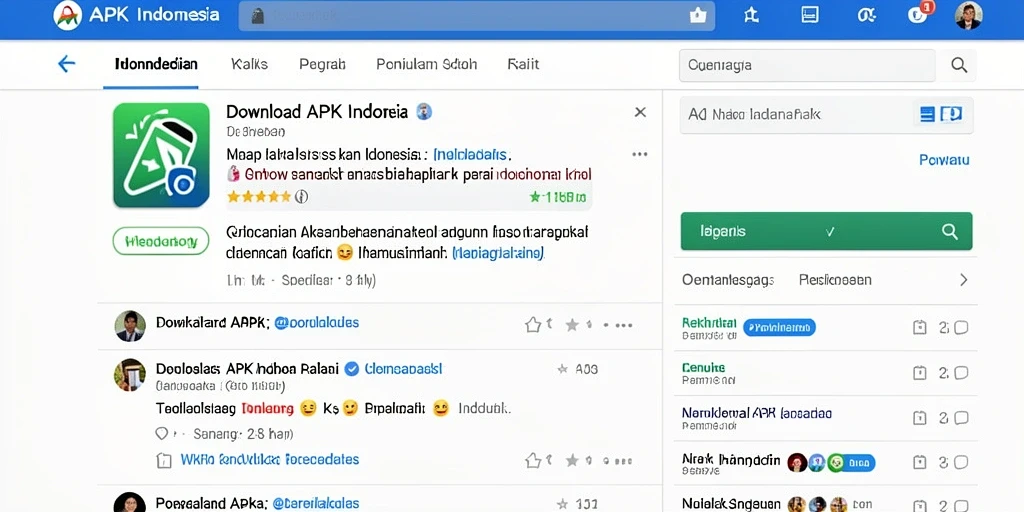Go back with the blue arrow
Viewport: 1024px width, 512px height.
pos(67,64)
